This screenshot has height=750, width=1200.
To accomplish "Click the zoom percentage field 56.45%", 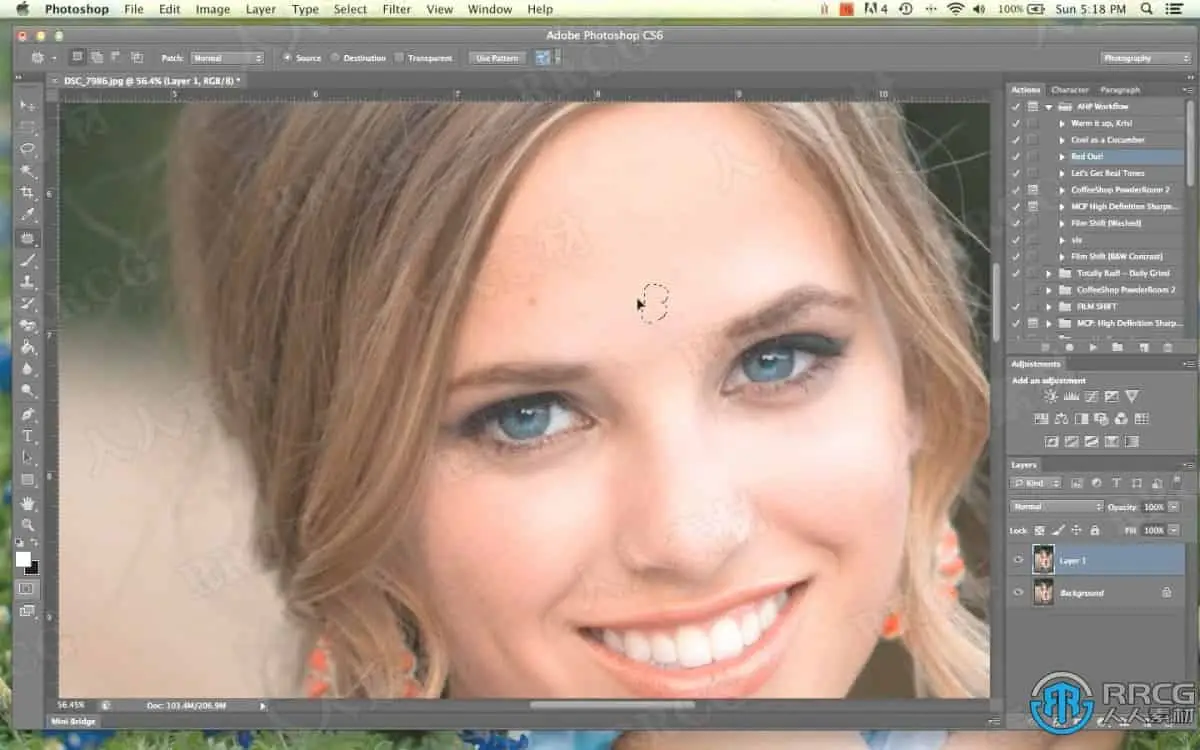I will [71, 705].
